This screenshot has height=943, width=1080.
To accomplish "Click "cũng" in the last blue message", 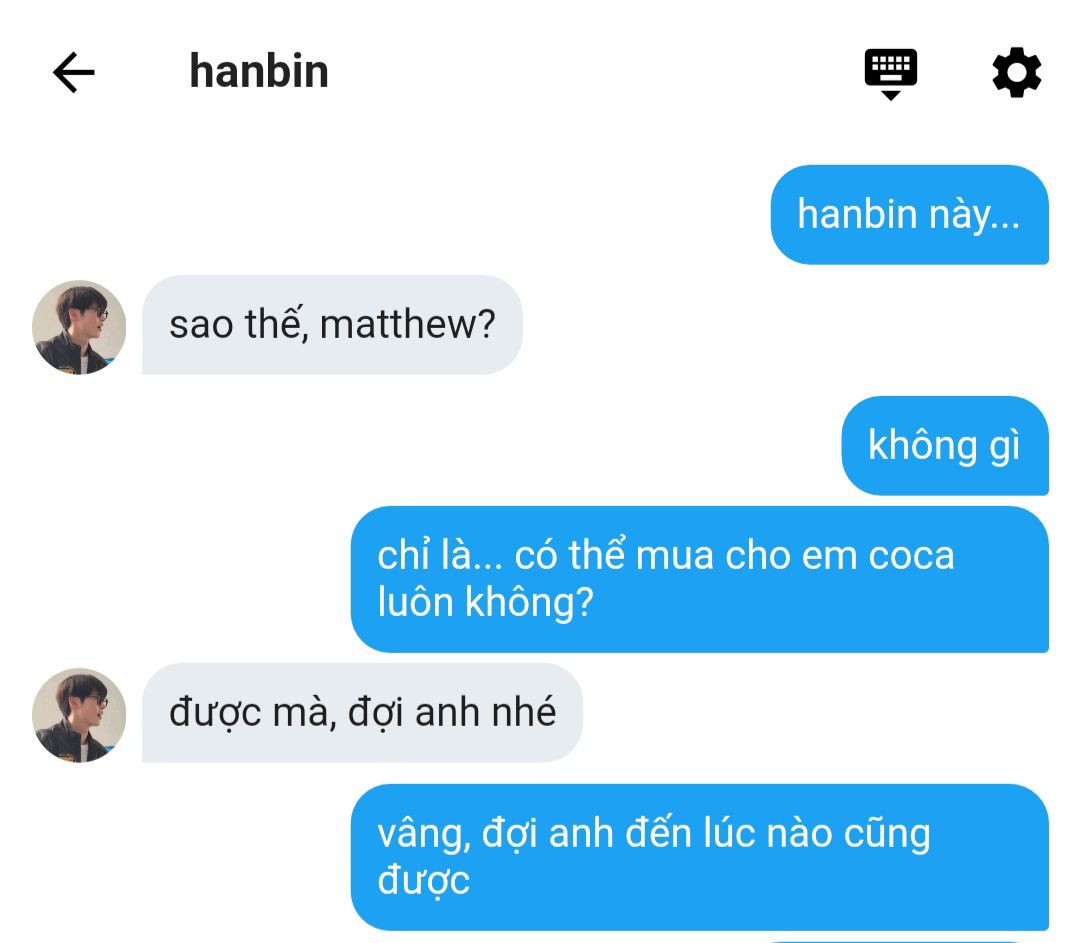I will 887,836.
